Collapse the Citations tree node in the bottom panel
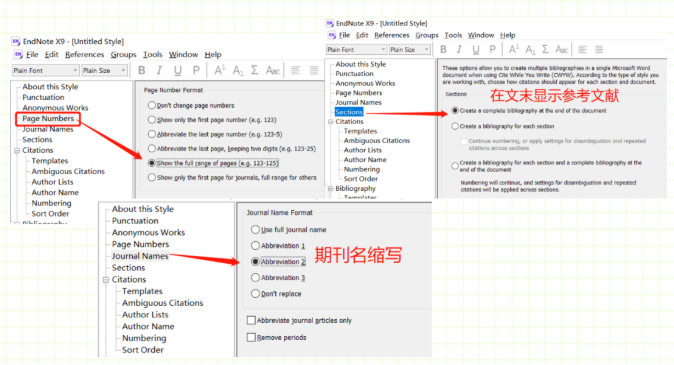The height and width of the screenshot is (365, 674). 106,279
